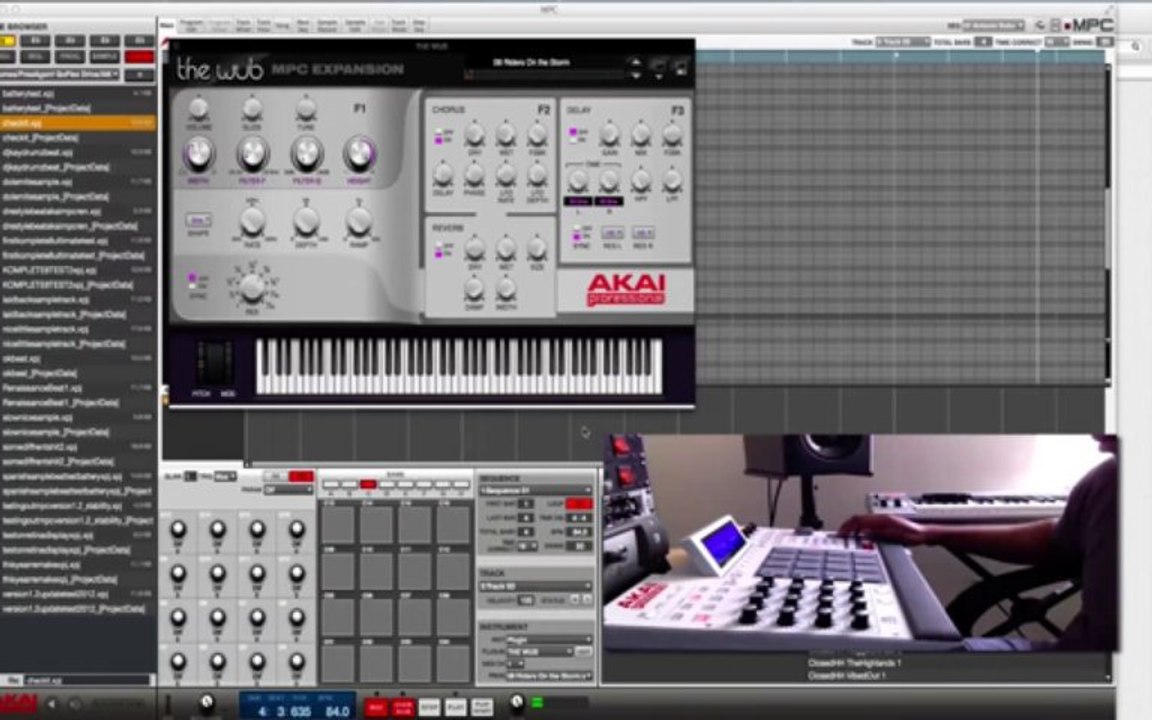Toggle the red filter button in file browser
1152x720 pixels.
(x=139, y=57)
